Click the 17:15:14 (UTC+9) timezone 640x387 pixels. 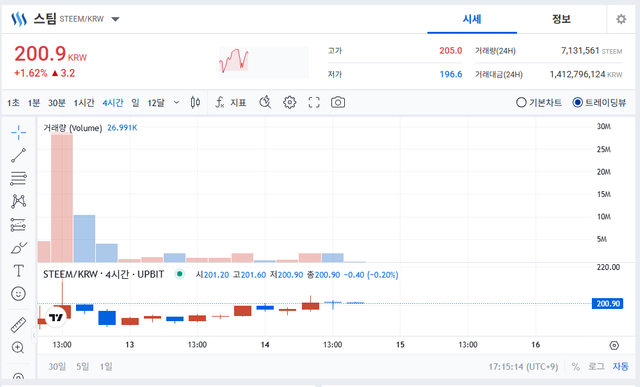click(523, 367)
